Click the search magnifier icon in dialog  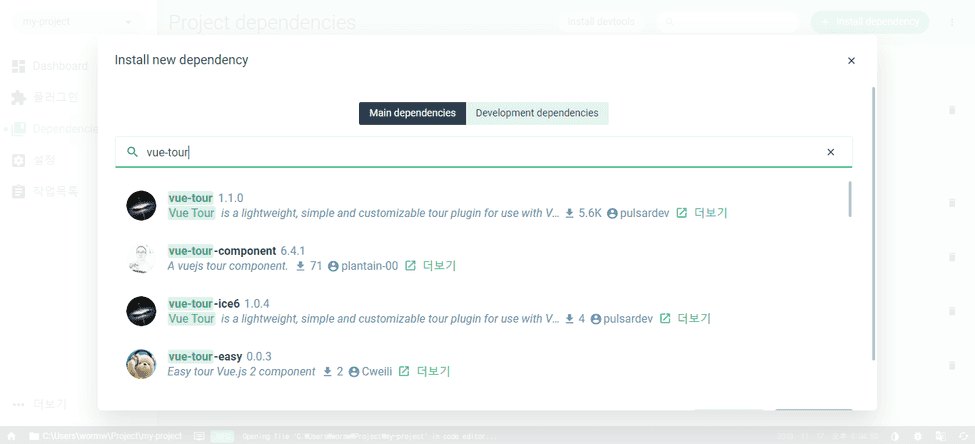(x=132, y=152)
